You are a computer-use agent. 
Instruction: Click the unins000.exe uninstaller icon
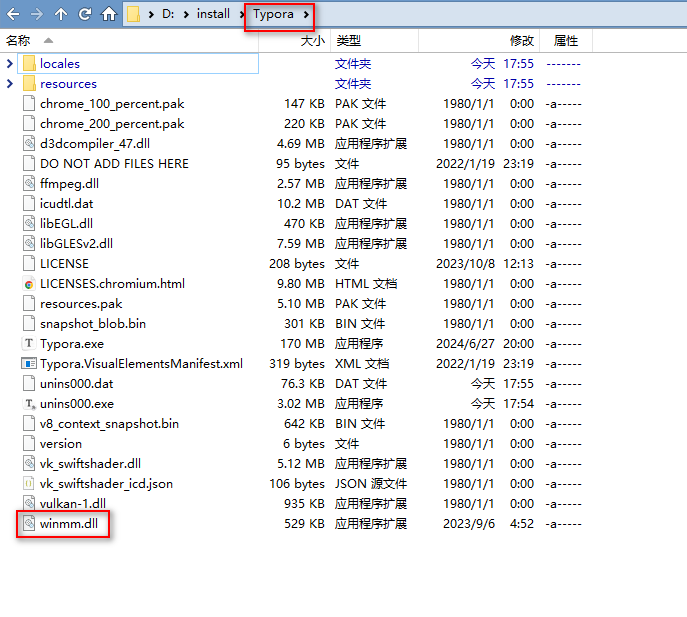coord(29,403)
